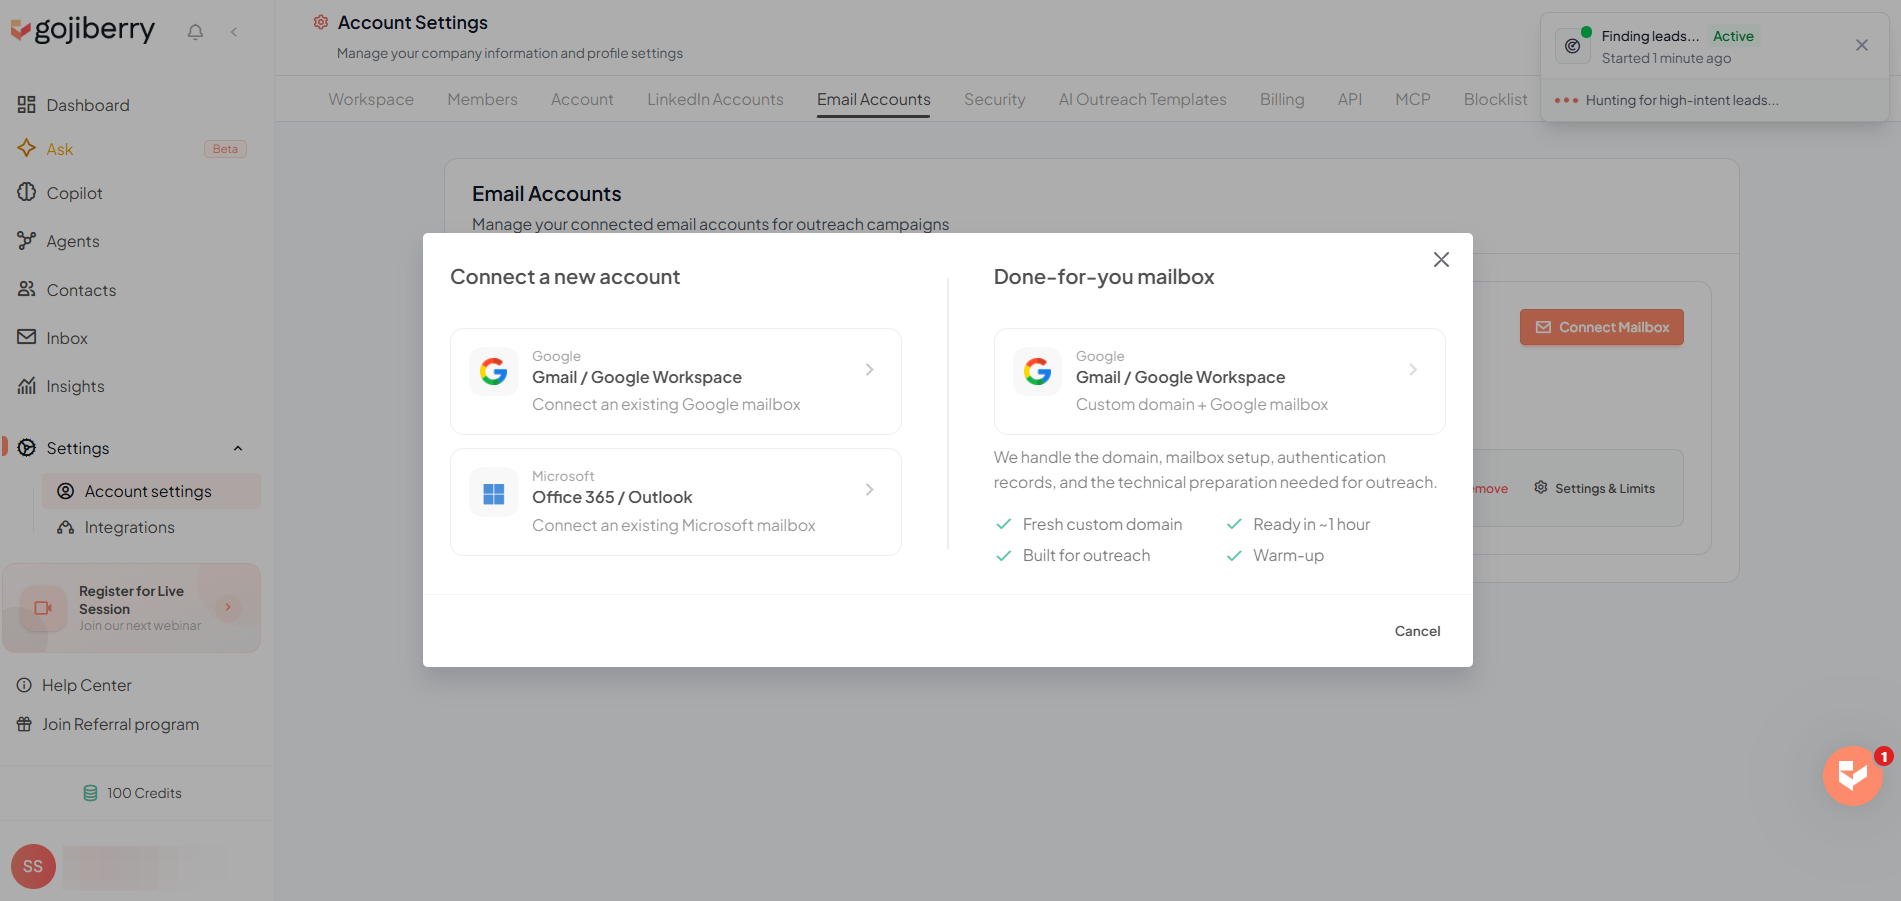Screen dimensions: 1901x901
Task: Close the Connect a new account dialog
Action: [1441, 260]
